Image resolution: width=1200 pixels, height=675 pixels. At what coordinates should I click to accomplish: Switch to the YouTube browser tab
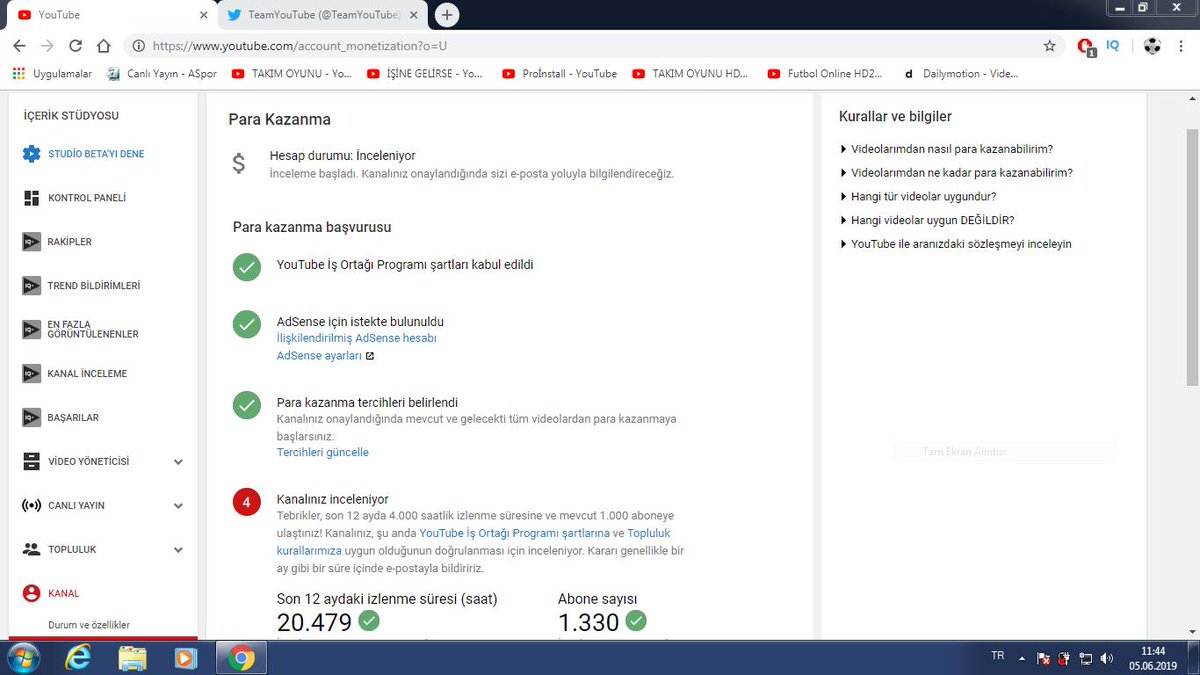[x=108, y=15]
